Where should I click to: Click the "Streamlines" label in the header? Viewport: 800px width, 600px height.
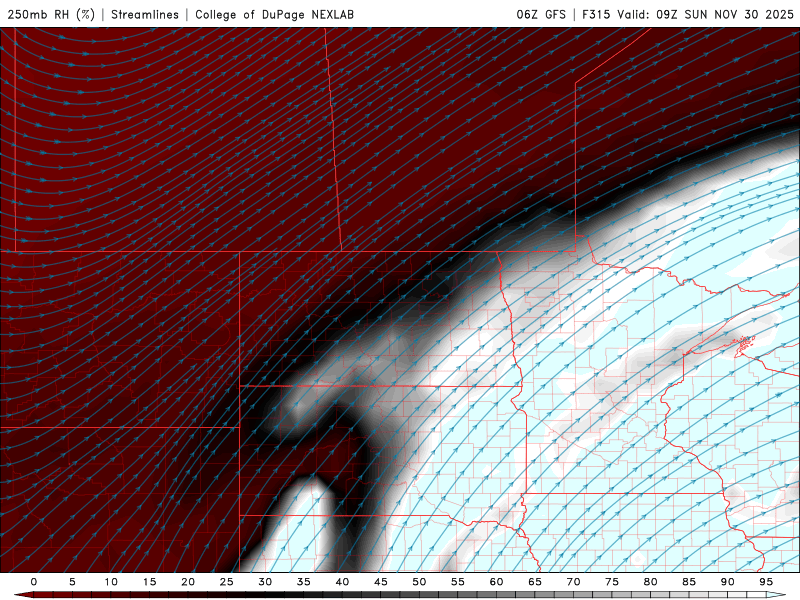(145, 14)
